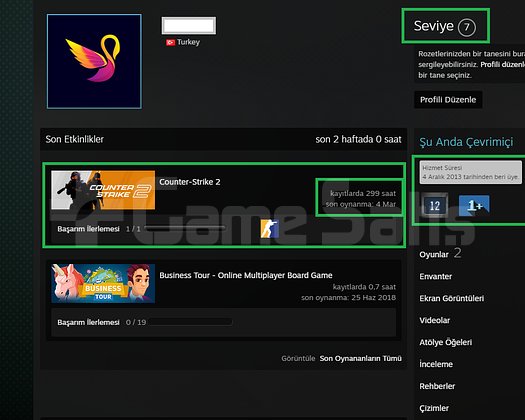Click the '1 / 1' achievement count
The image size is (525, 420).
point(133,229)
